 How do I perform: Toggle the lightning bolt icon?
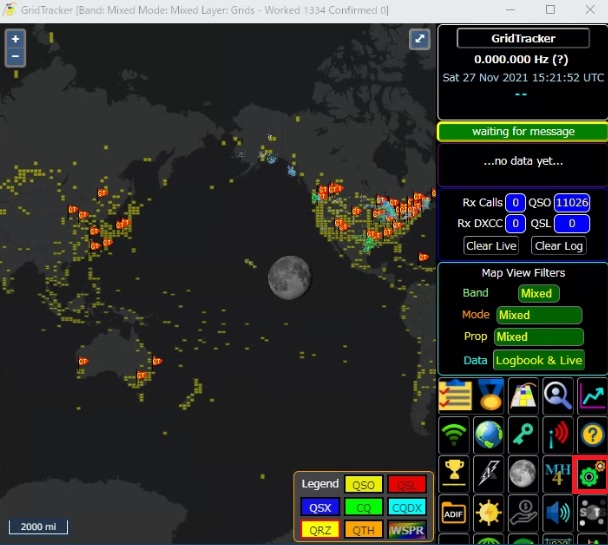click(x=489, y=474)
